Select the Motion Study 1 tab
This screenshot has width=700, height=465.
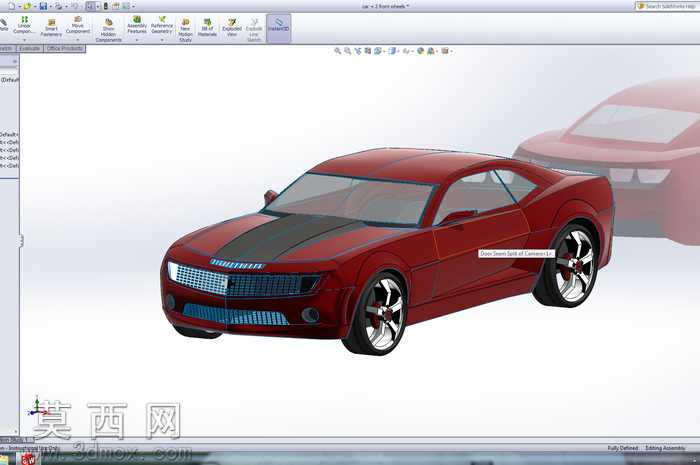pos(16,440)
